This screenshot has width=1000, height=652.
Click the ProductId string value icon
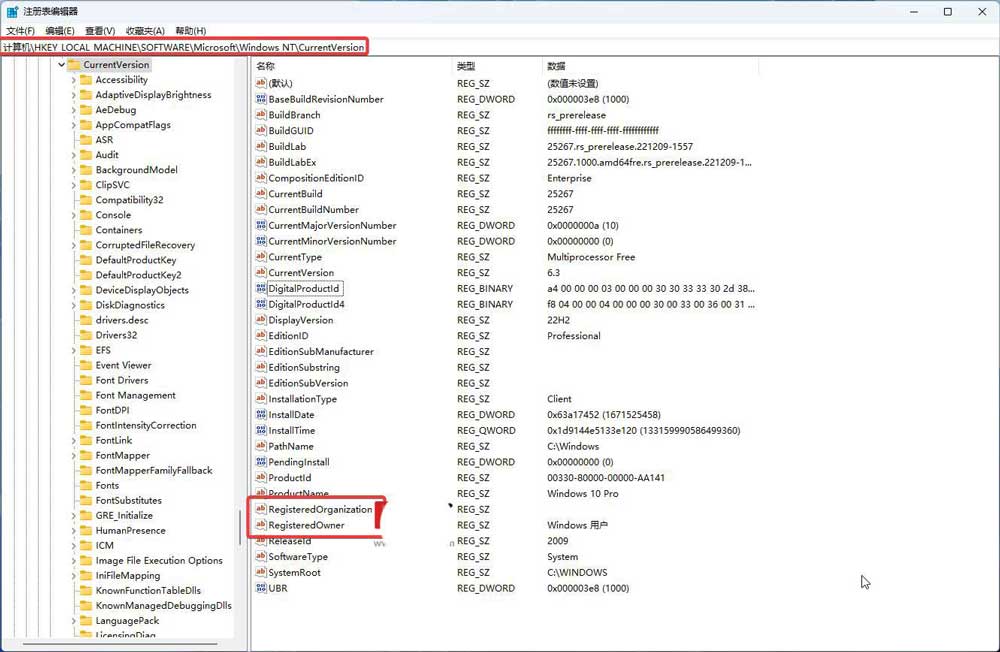[x=261, y=478]
